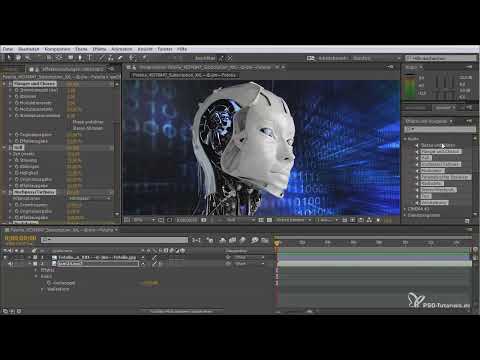Expand Effekte group under layer 2
Screen dimensions: 480x360
pos(36,270)
